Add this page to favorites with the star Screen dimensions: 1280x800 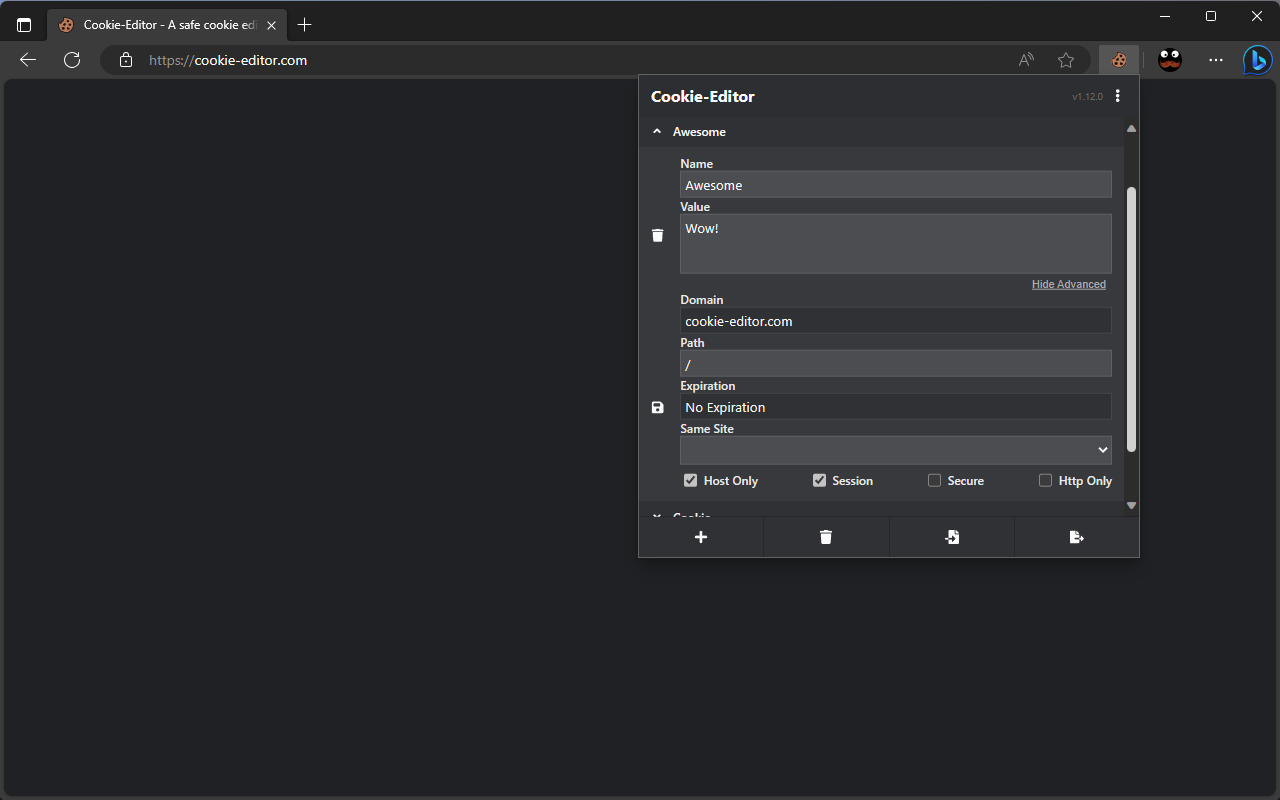click(1066, 60)
